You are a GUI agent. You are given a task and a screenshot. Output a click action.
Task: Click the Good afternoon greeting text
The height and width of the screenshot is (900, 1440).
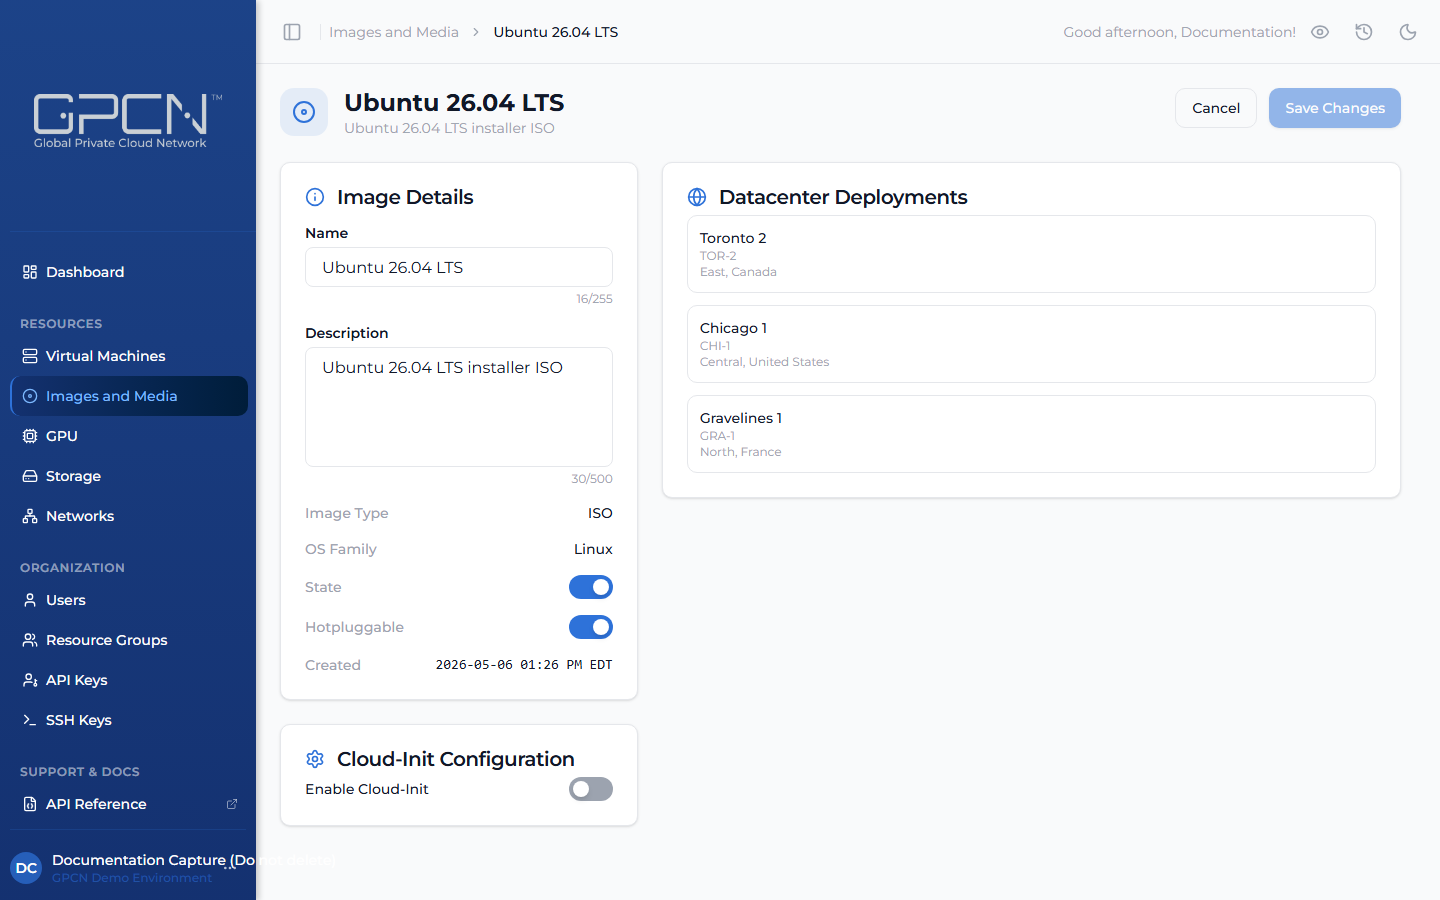1180,32
